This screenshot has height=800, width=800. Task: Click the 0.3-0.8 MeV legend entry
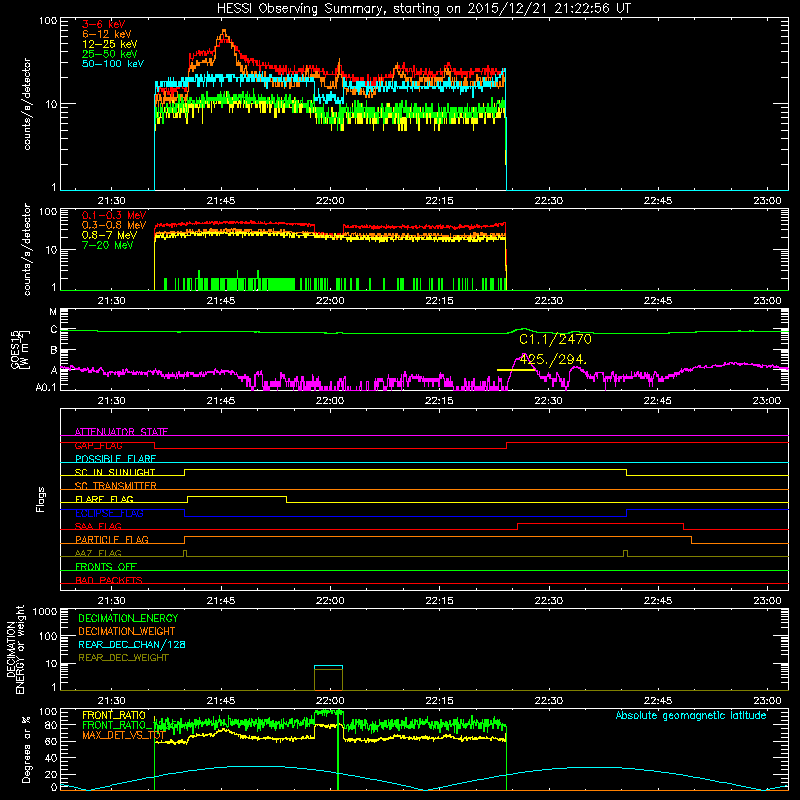pyautogui.click(x=114, y=225)
